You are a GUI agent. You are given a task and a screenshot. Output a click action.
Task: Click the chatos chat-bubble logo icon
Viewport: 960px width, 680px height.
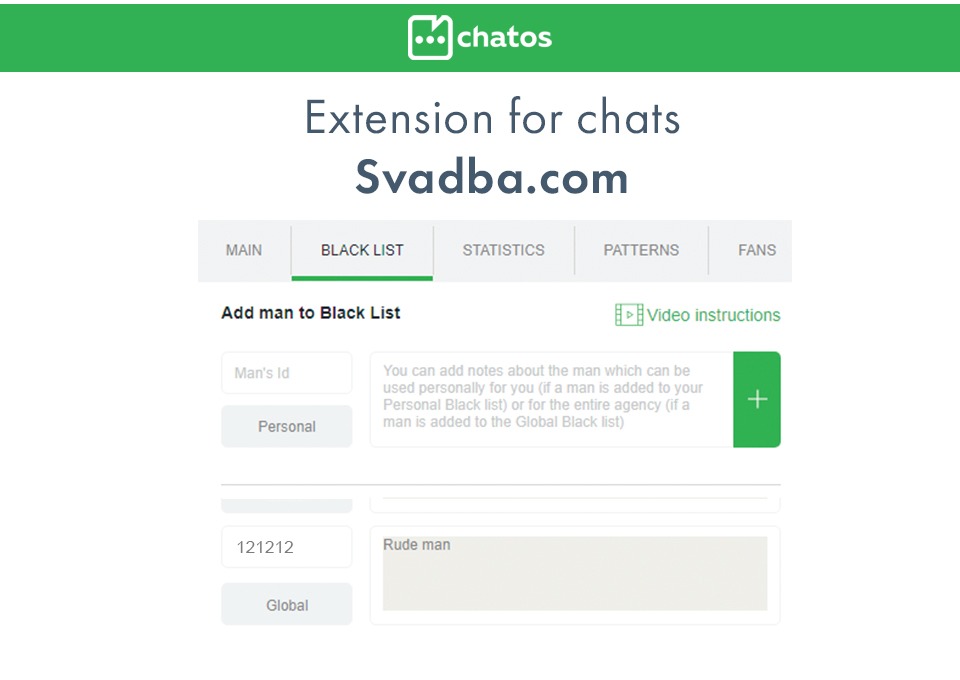click(430, 37)
